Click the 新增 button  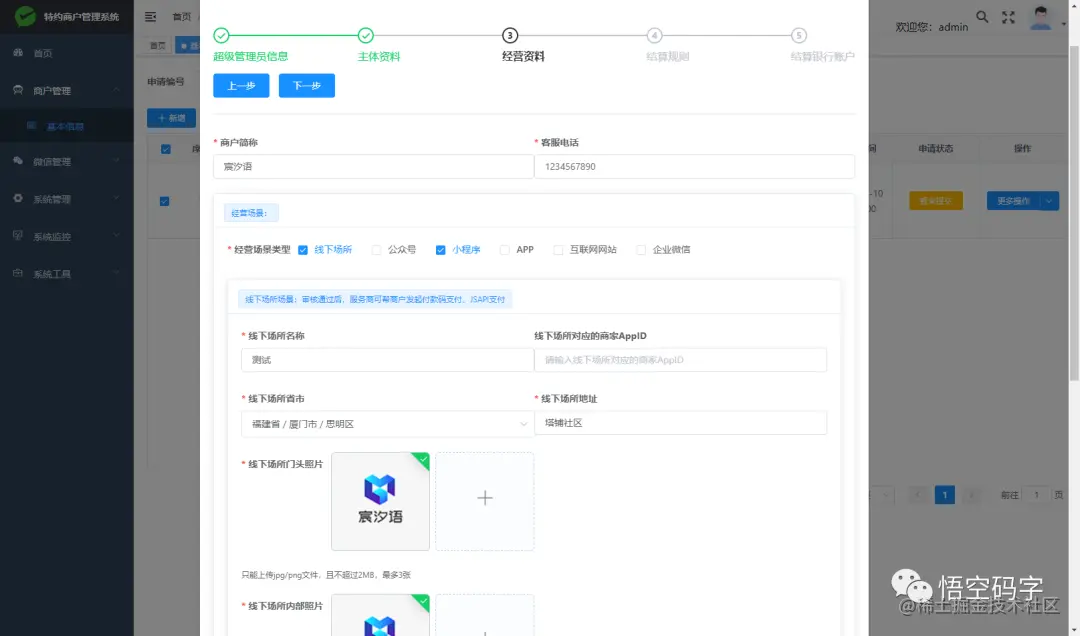pos(172,118)
